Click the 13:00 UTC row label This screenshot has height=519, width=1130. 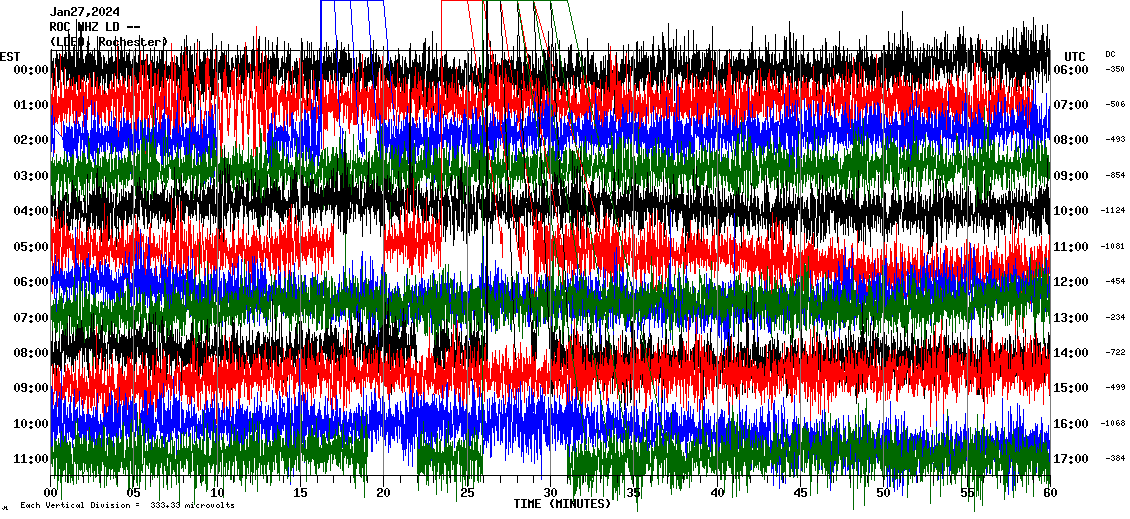pos(1070,318)
